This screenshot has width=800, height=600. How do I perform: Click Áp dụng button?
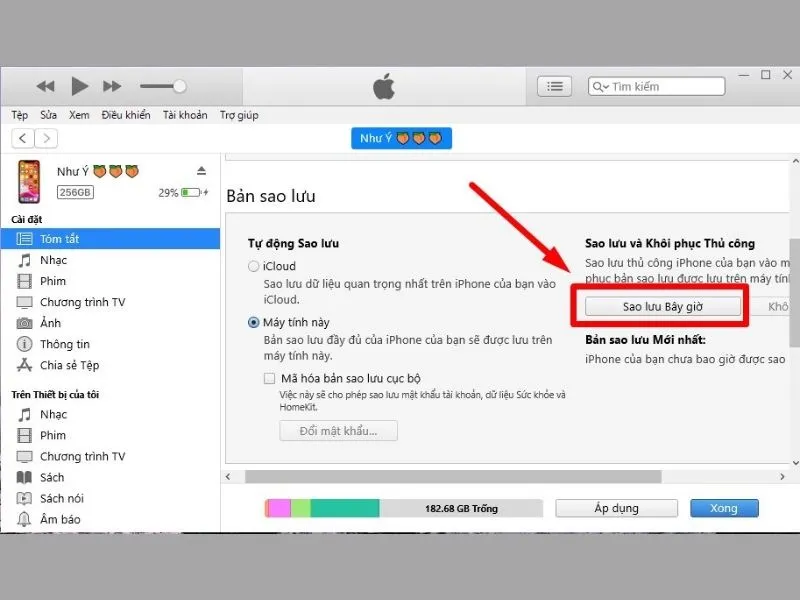tap(616, 508)
